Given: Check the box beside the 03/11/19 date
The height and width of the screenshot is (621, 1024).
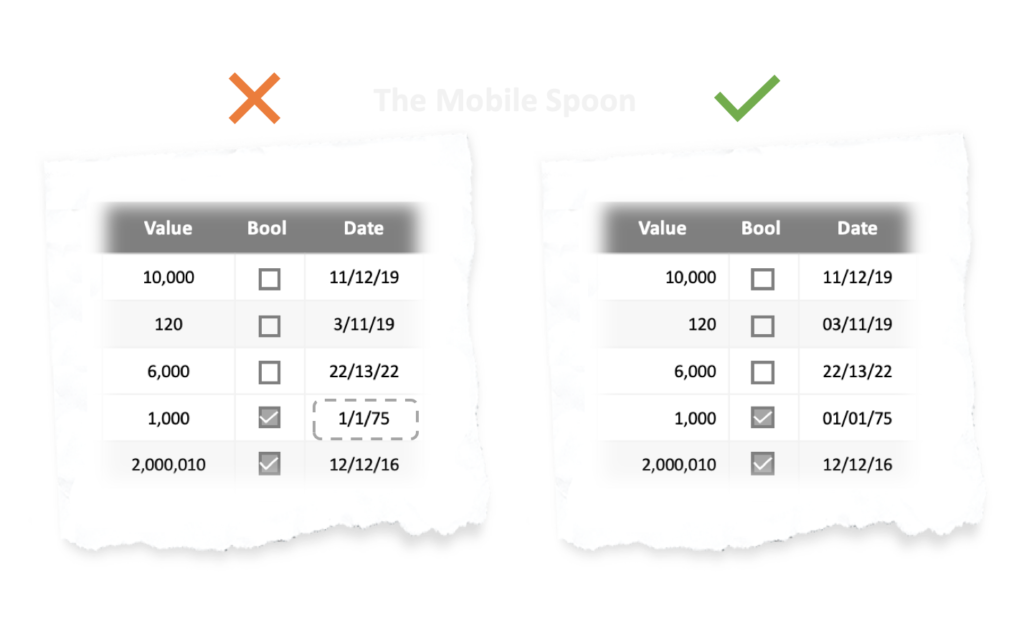Looking at the screenshot, I should (762, 326).
